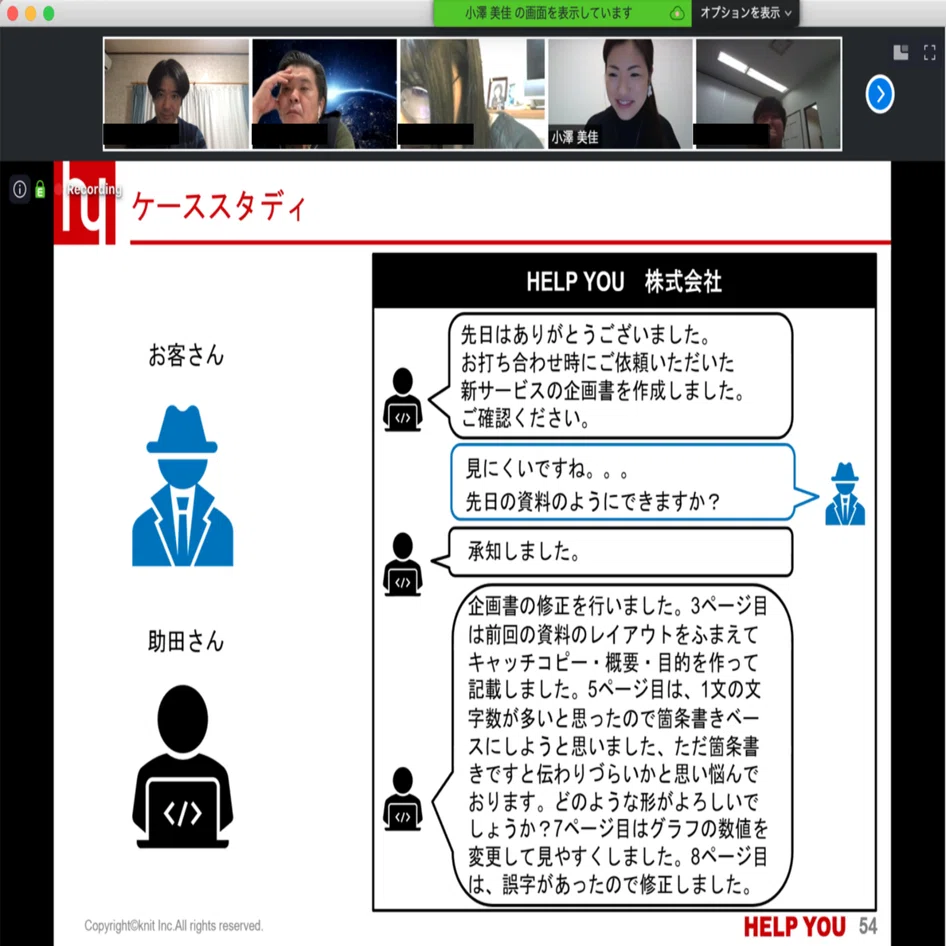Click the HELP YOU 株式会社 header
Viewport: 946px width, 946px height.
click(x=624, y=281)
